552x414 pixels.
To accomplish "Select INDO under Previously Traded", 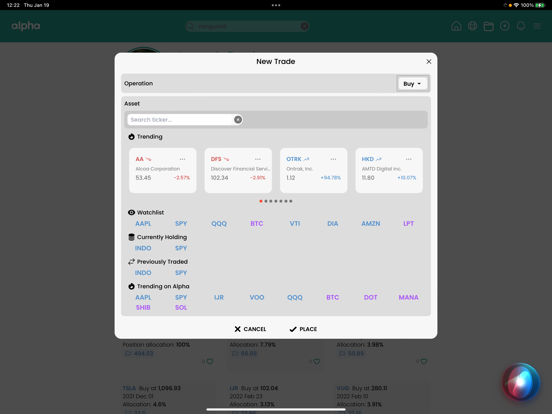I will pyautogui.click(x=143, y=273).
